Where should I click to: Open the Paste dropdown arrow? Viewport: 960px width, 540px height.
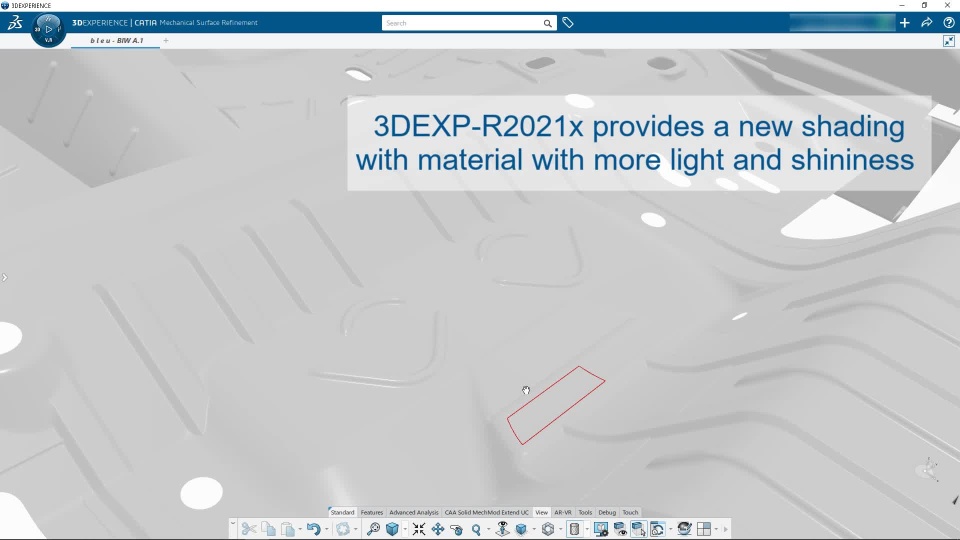click(300, 530)
